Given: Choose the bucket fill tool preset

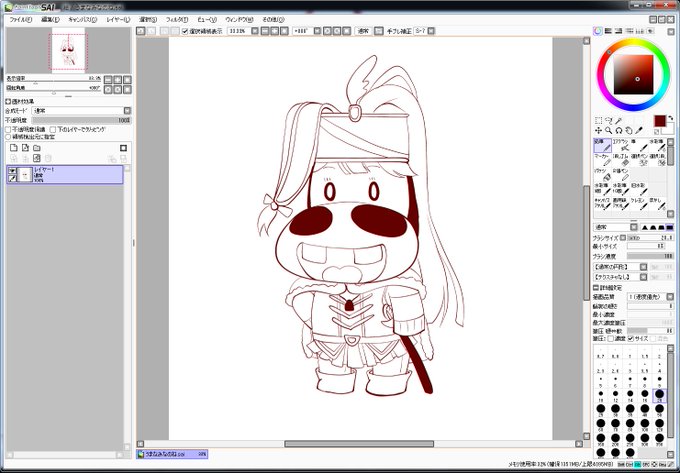Looking at the screenshot, I should point(602,175).
